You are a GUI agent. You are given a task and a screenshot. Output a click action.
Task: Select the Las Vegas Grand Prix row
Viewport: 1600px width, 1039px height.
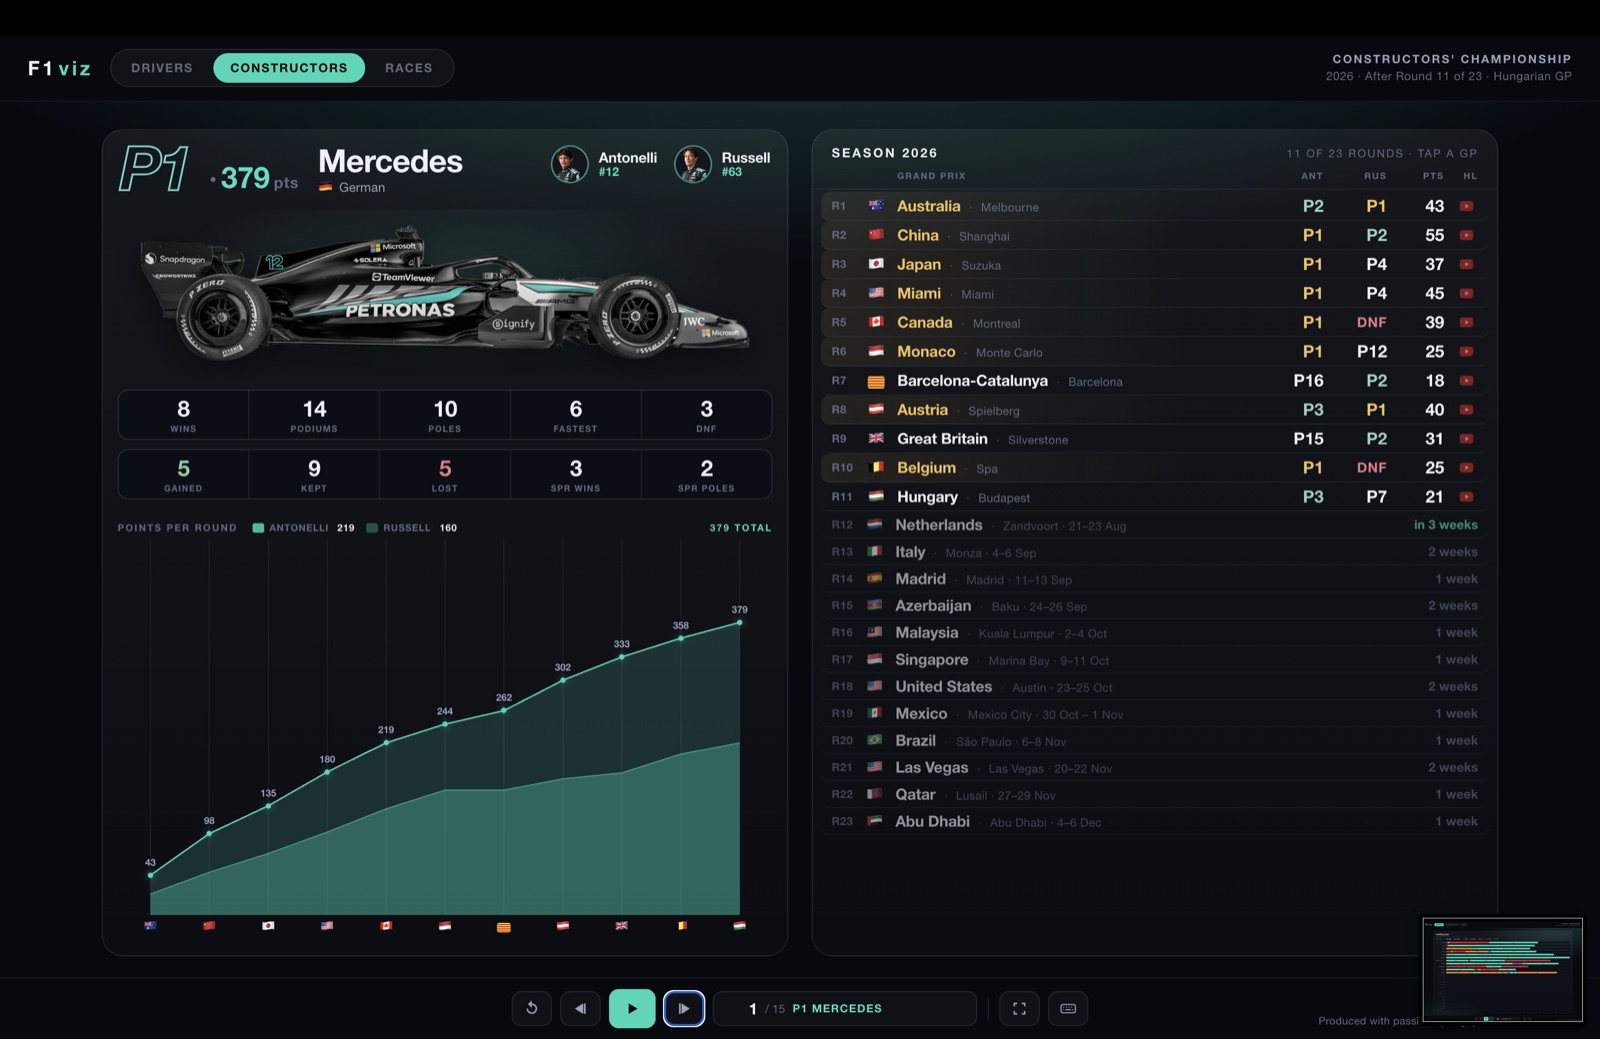[1154, 768]
